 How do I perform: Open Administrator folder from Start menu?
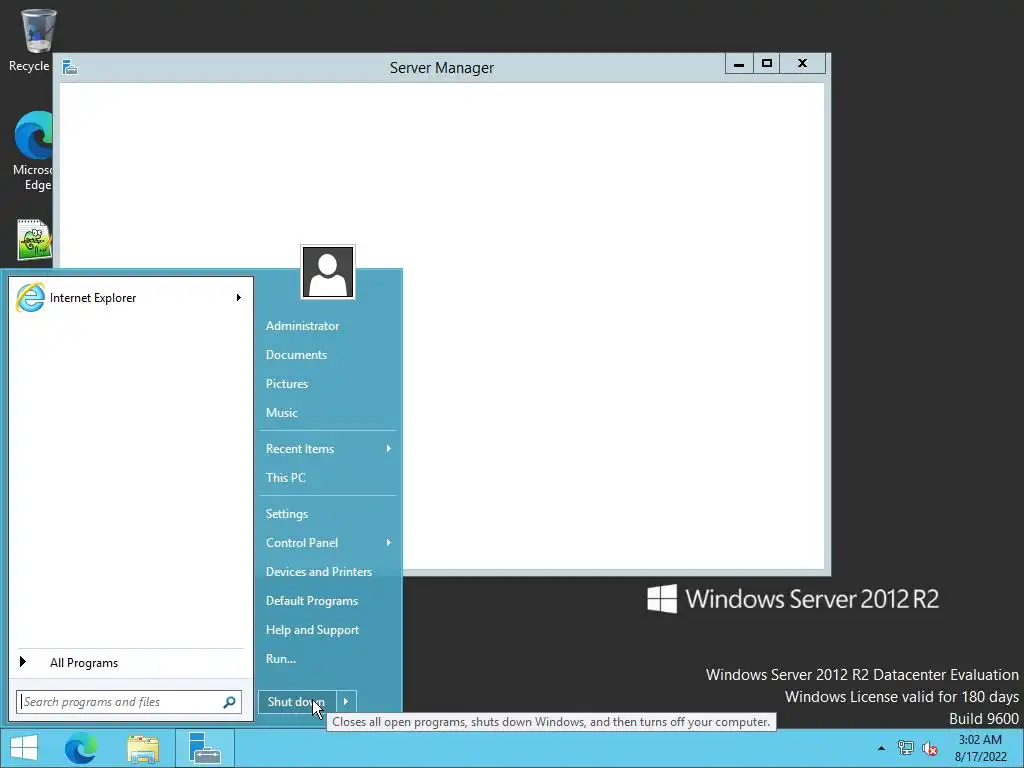tap(302, 326)
